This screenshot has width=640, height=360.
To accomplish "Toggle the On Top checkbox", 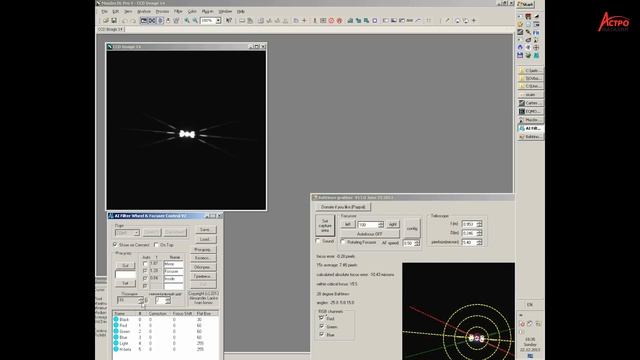I will pyautogui.click(x=156, y=245).
